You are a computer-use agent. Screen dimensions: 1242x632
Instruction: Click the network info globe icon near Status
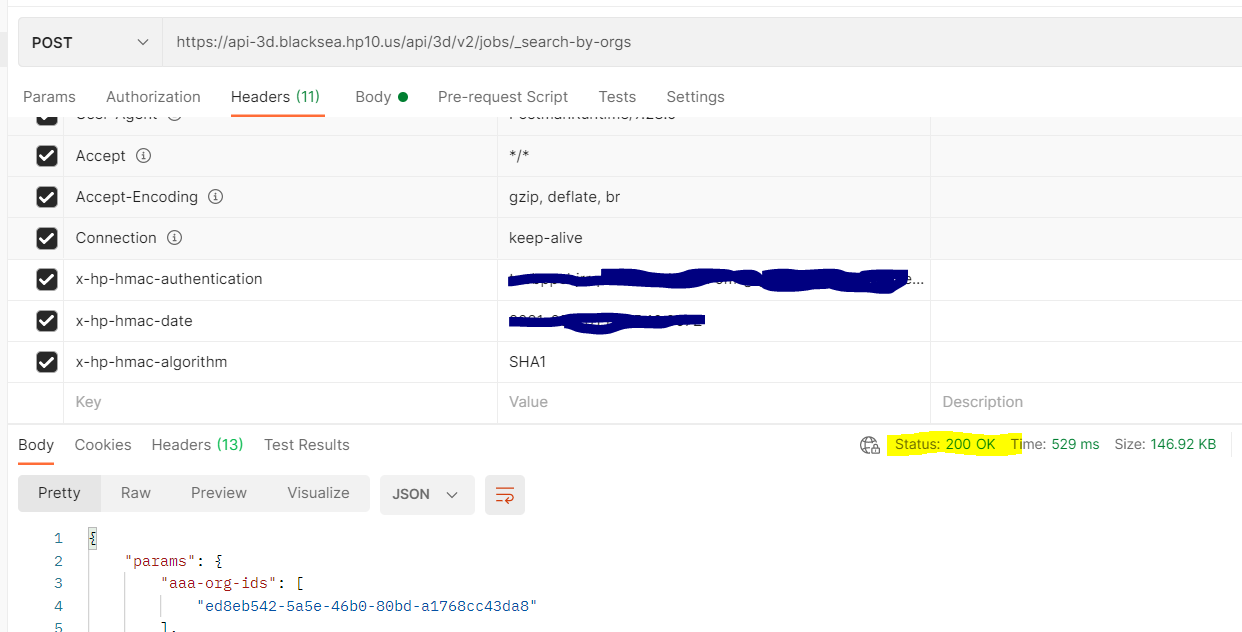coord(869,445)
